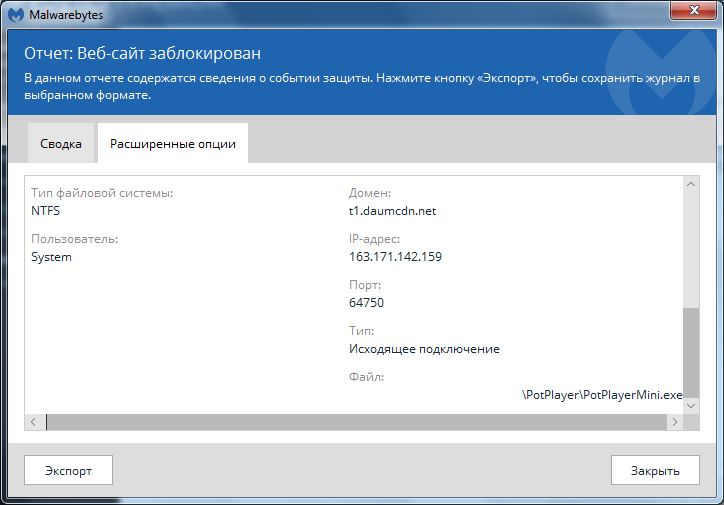
Task: Click the horizontal scrollbar left arrow
Action: (33, 422)
